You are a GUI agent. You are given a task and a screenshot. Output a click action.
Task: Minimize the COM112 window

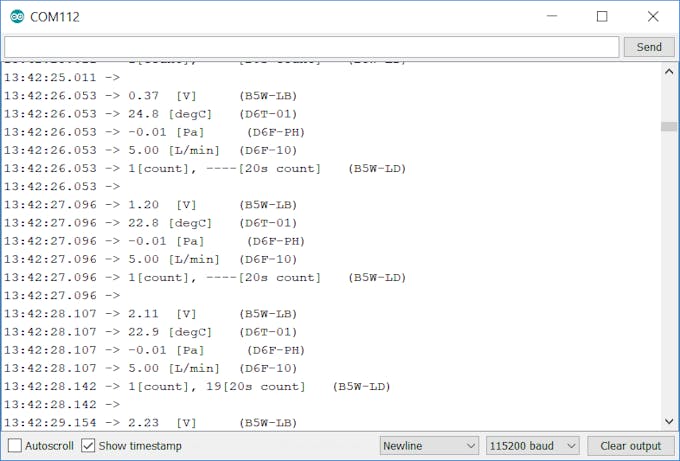click(x=552, y=16)
